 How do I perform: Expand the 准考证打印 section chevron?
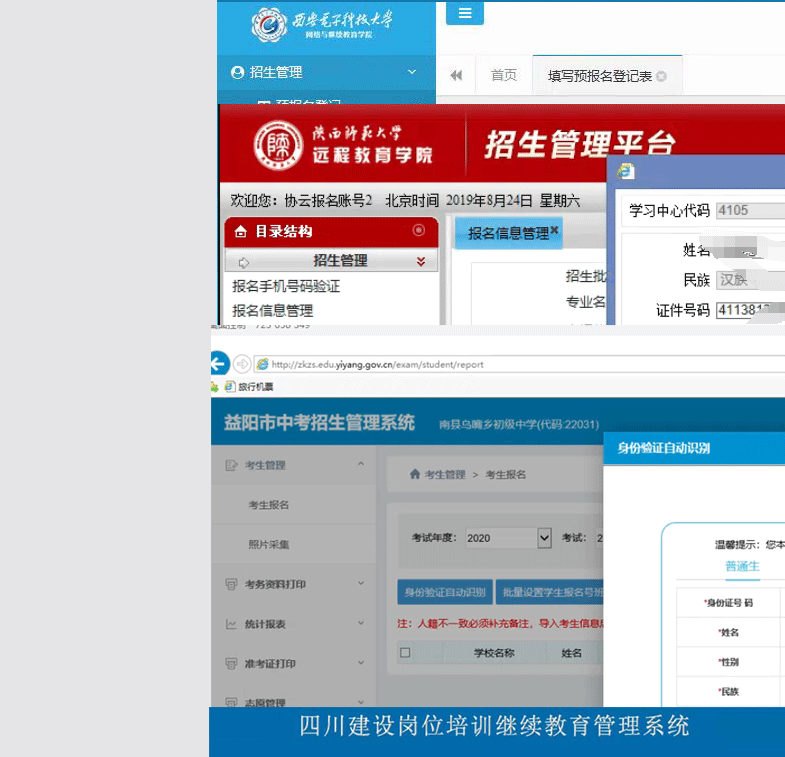pos(361,663)
